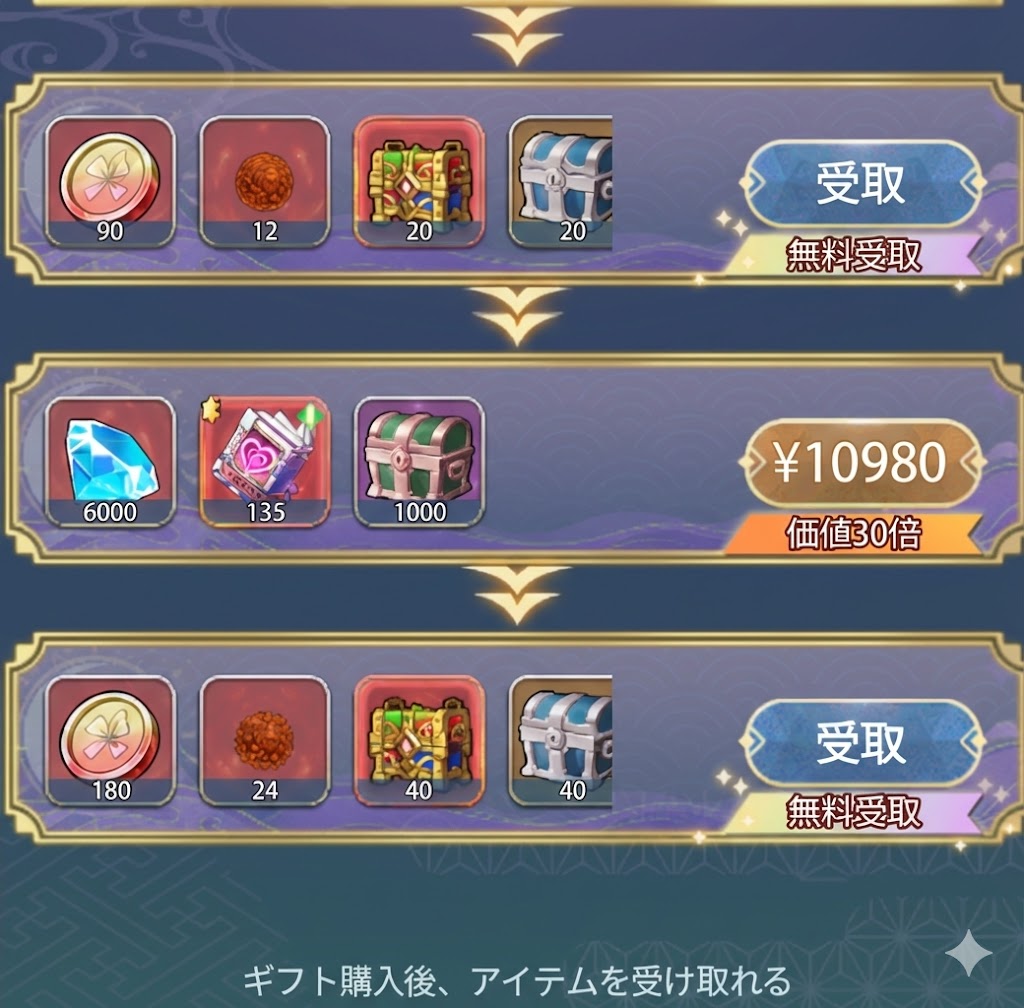The height and width of the screenshot is (1008, 1024).
Task: Tap the blue silver chest with 20
Action: click(560, 181)
